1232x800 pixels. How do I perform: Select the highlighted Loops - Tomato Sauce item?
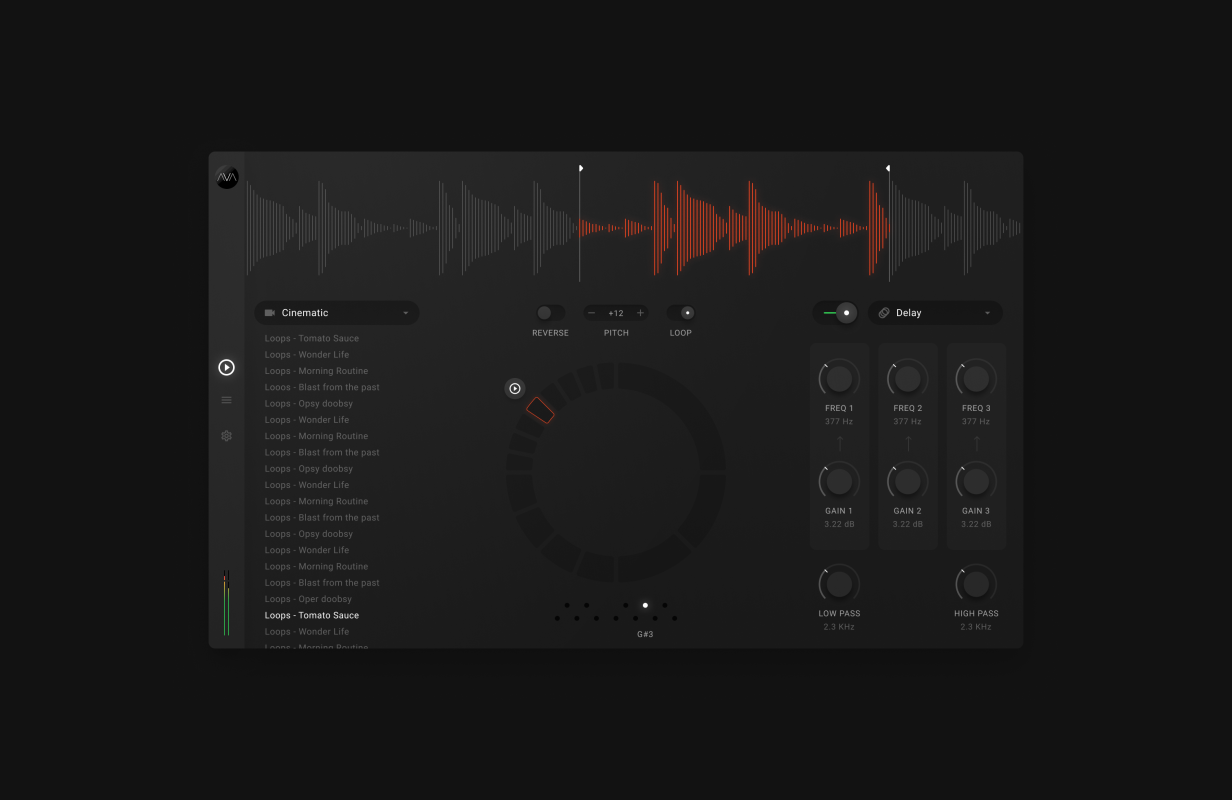[x=312, y=616]
